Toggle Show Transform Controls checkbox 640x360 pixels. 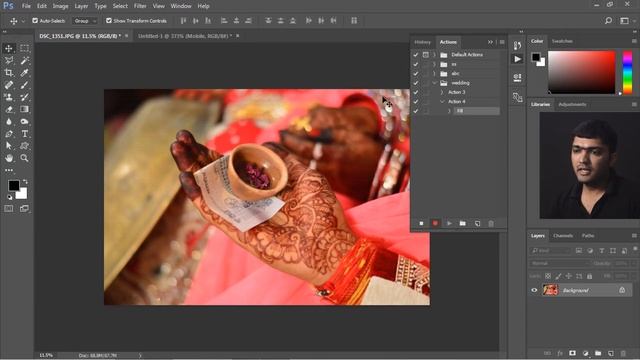(109, 20)
